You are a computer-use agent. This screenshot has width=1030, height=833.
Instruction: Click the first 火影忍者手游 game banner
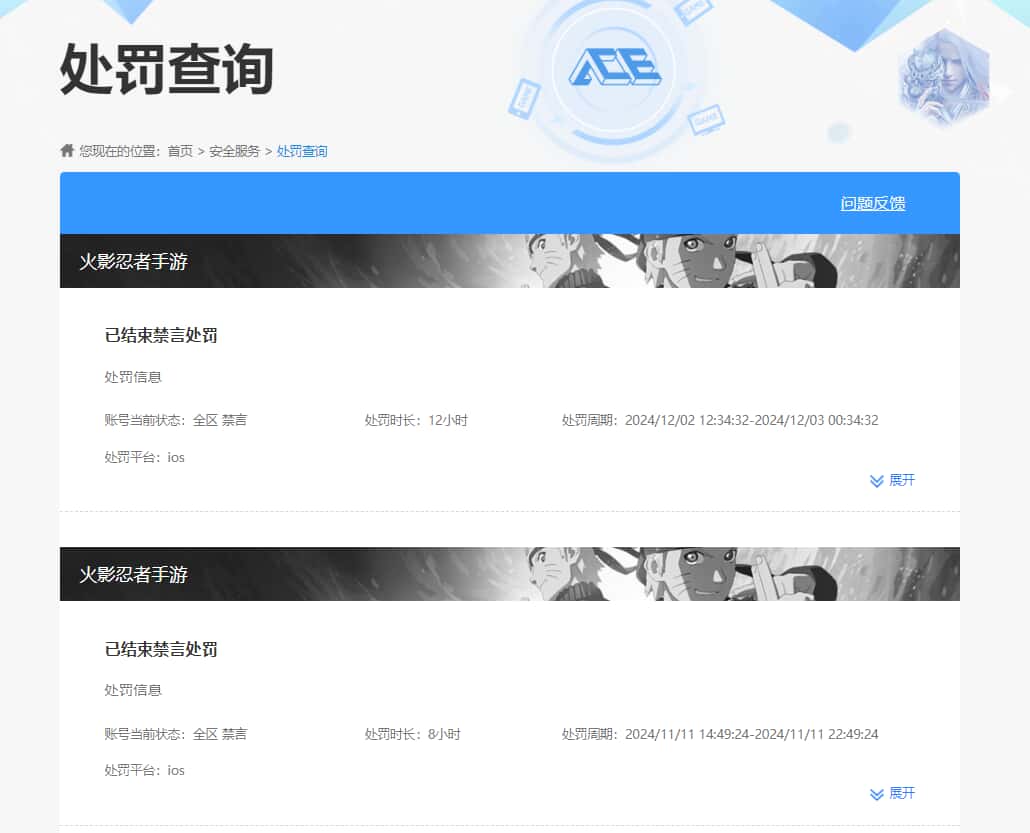(510, 261)
